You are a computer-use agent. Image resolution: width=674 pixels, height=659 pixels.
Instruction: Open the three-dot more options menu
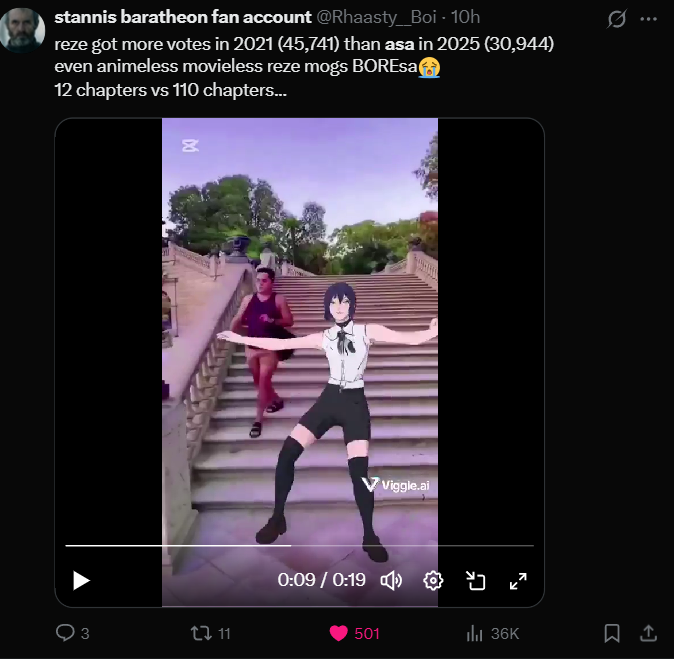pyautogui.click(x=648, y=19)
